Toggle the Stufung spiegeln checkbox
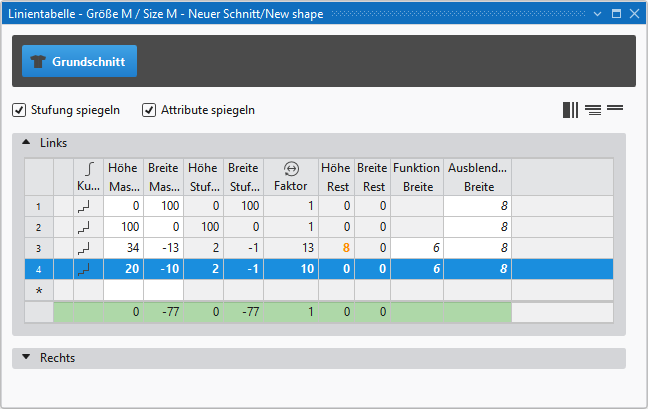 click(x=19, y=110)
